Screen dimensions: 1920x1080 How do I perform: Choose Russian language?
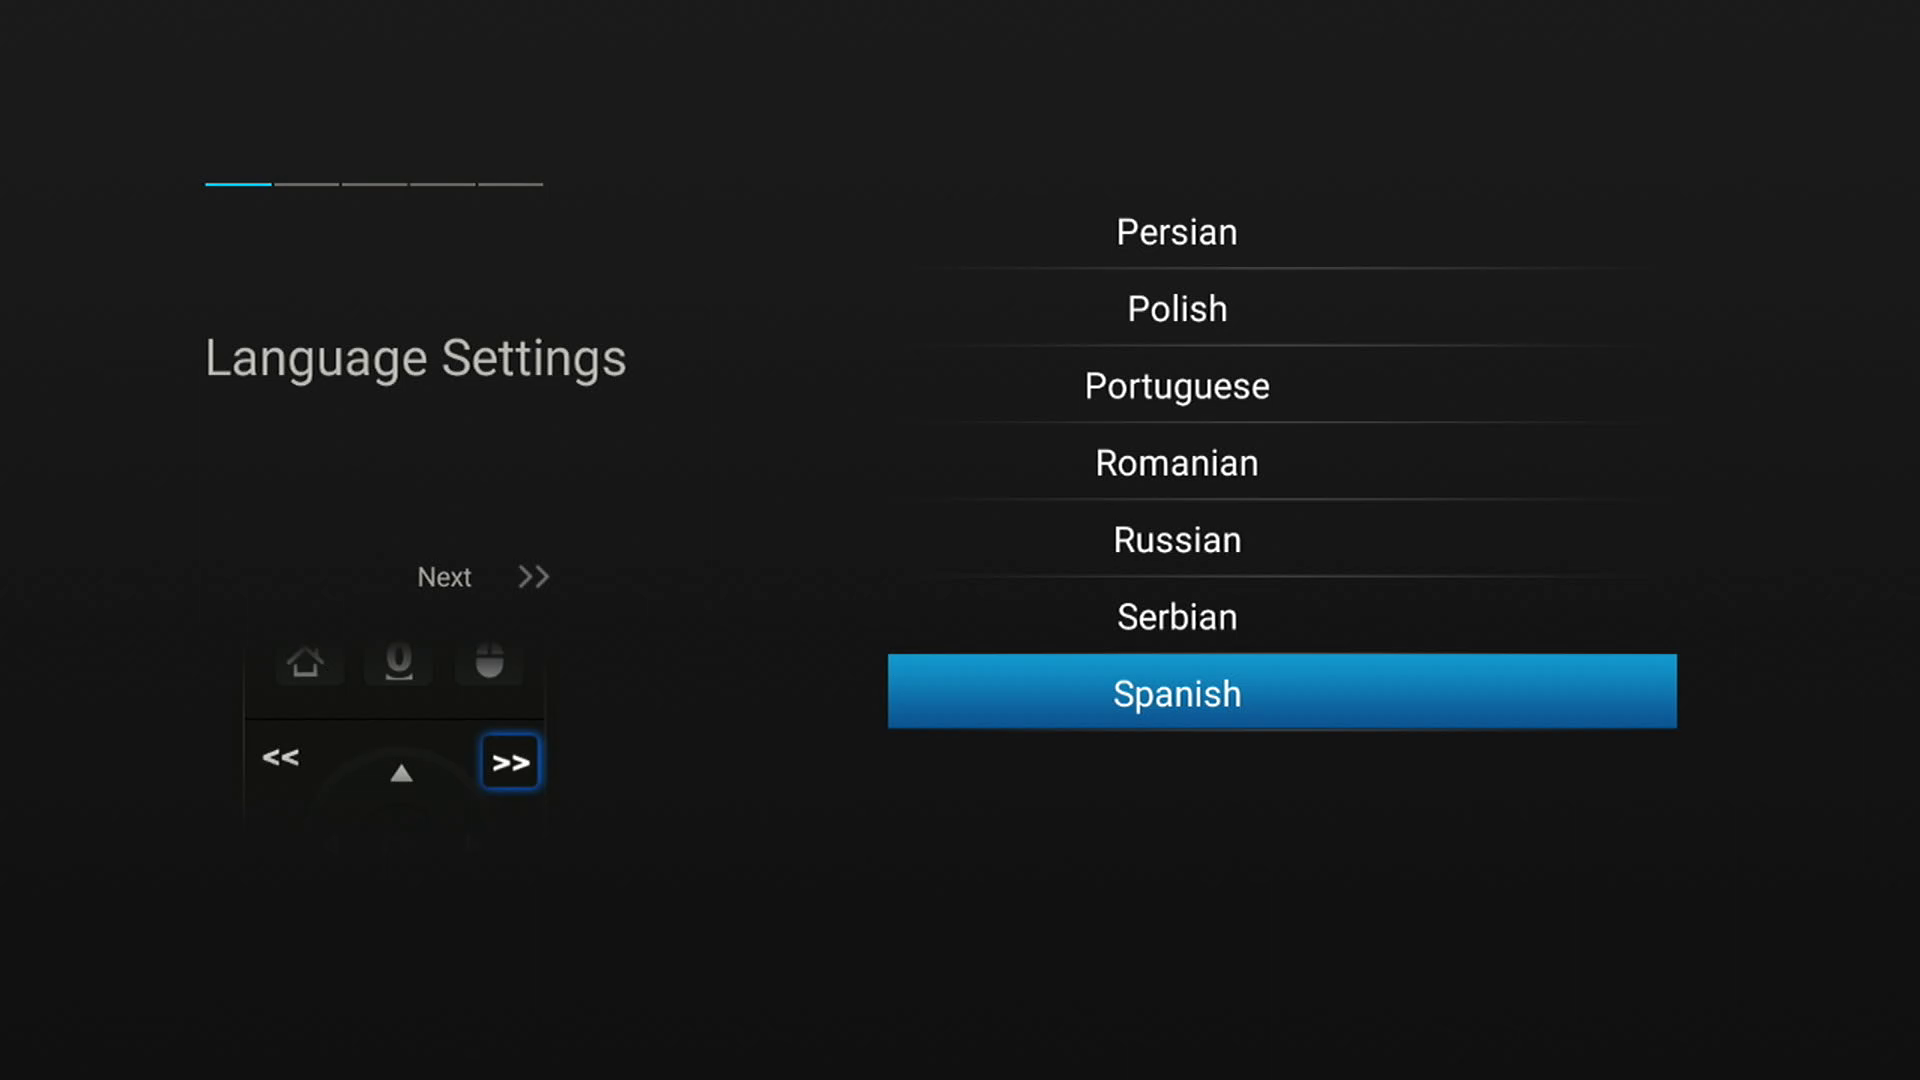(1177, 540)
